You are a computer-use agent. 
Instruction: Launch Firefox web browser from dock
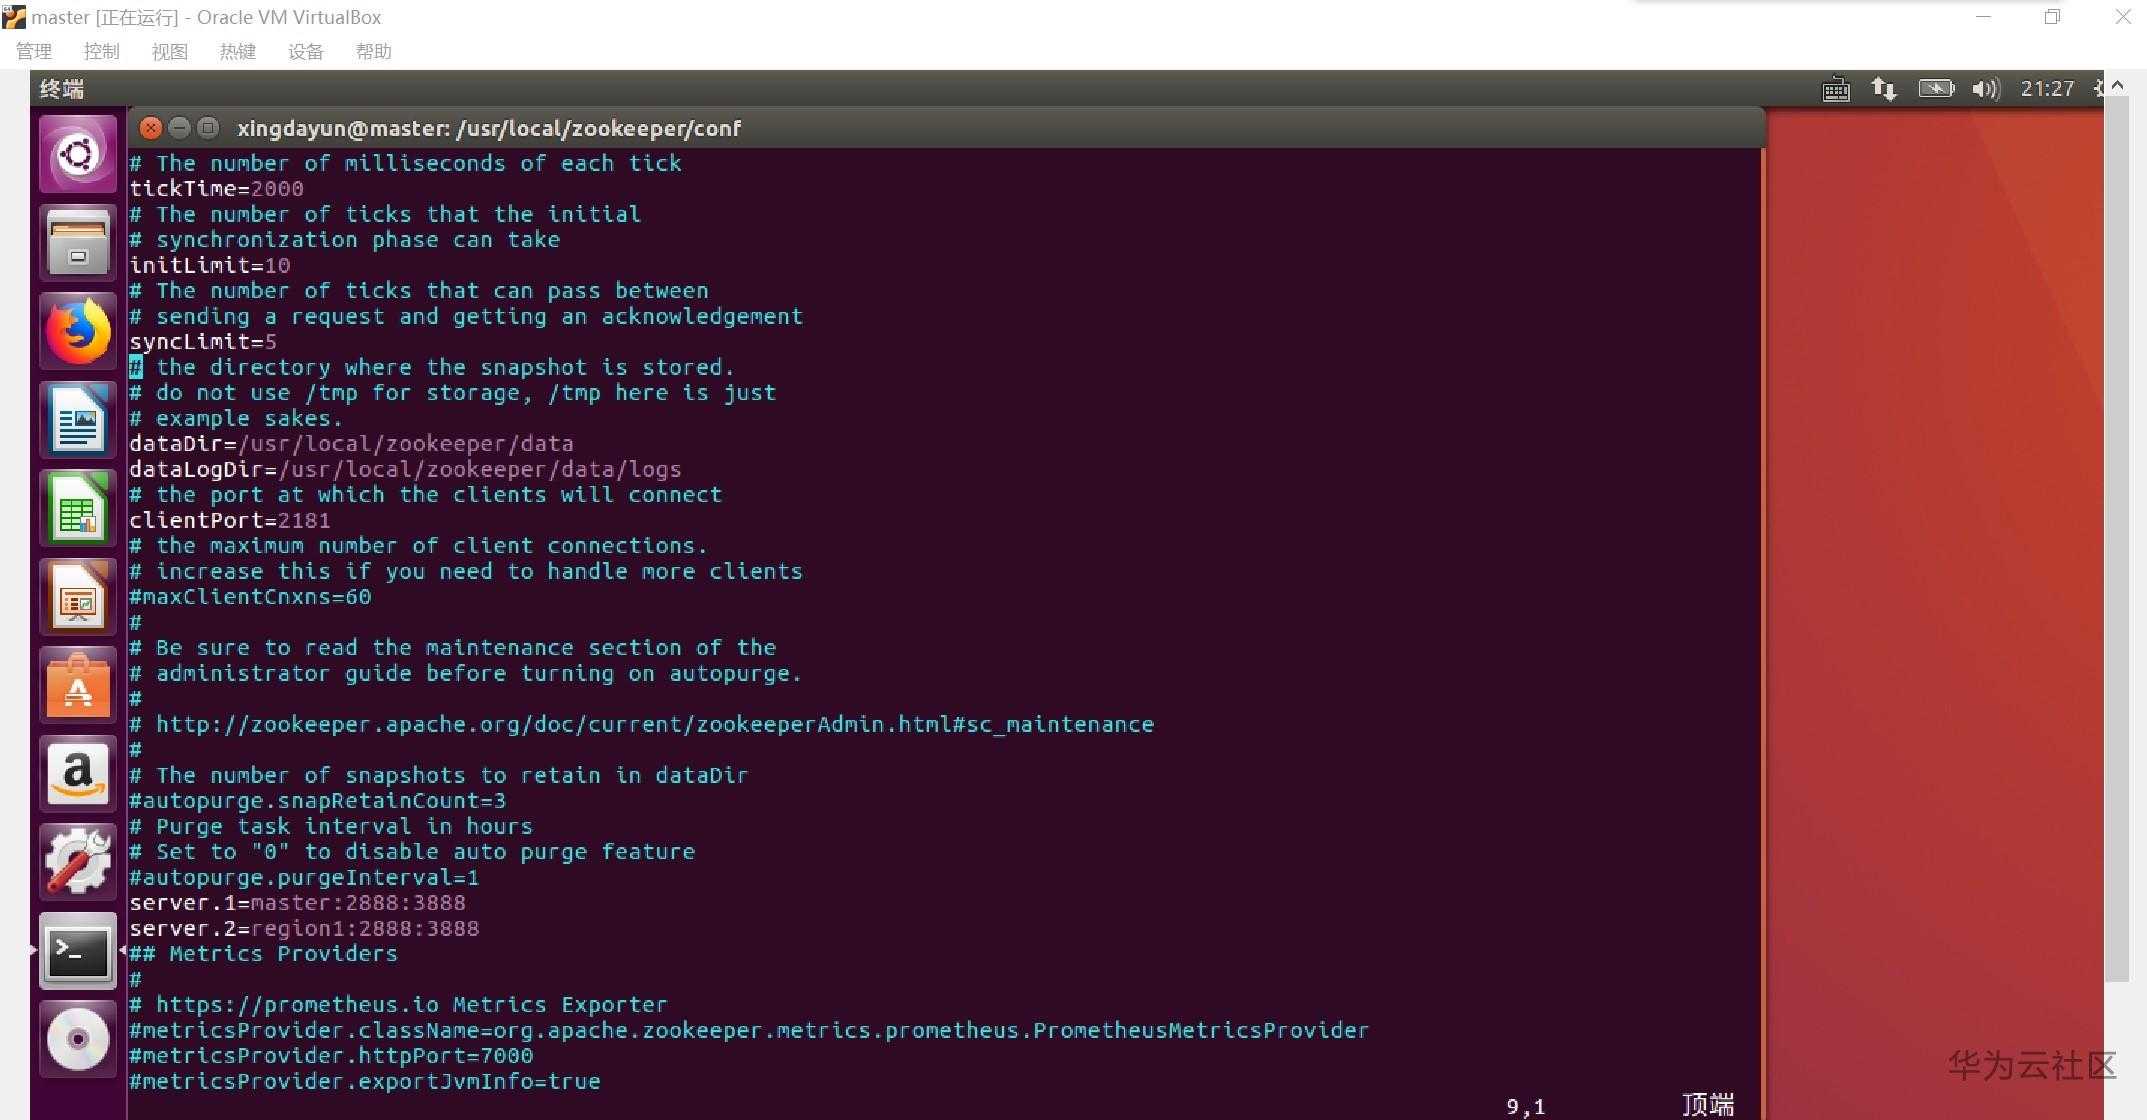(78, 332)
